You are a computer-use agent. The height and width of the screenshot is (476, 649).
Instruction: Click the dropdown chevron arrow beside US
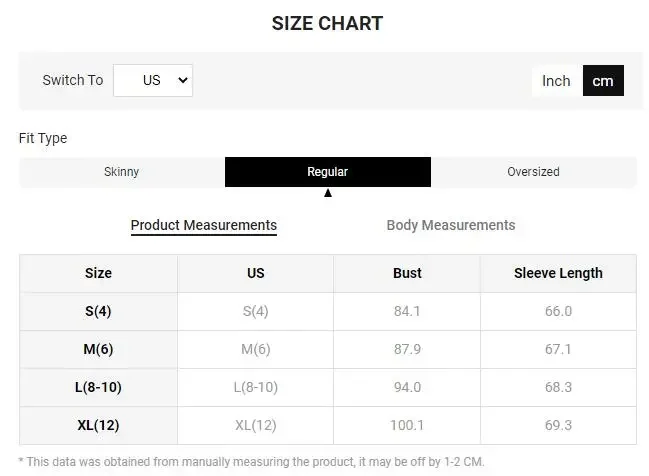[x=183, y=80]
